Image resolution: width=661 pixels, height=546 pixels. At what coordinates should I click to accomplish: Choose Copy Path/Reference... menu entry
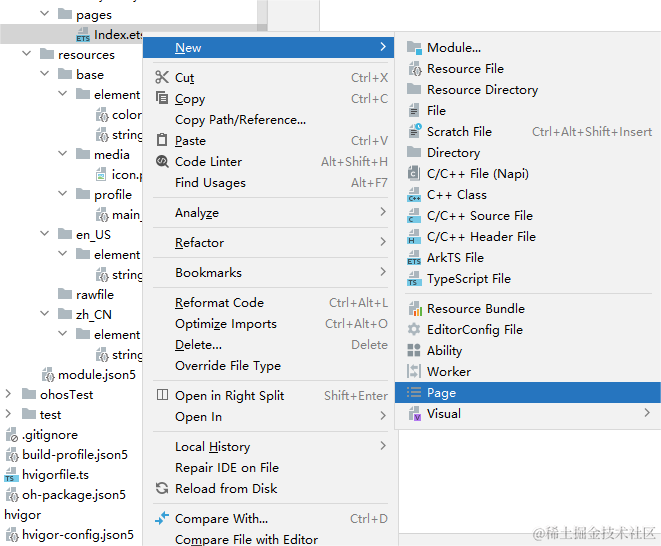(270, 120)
